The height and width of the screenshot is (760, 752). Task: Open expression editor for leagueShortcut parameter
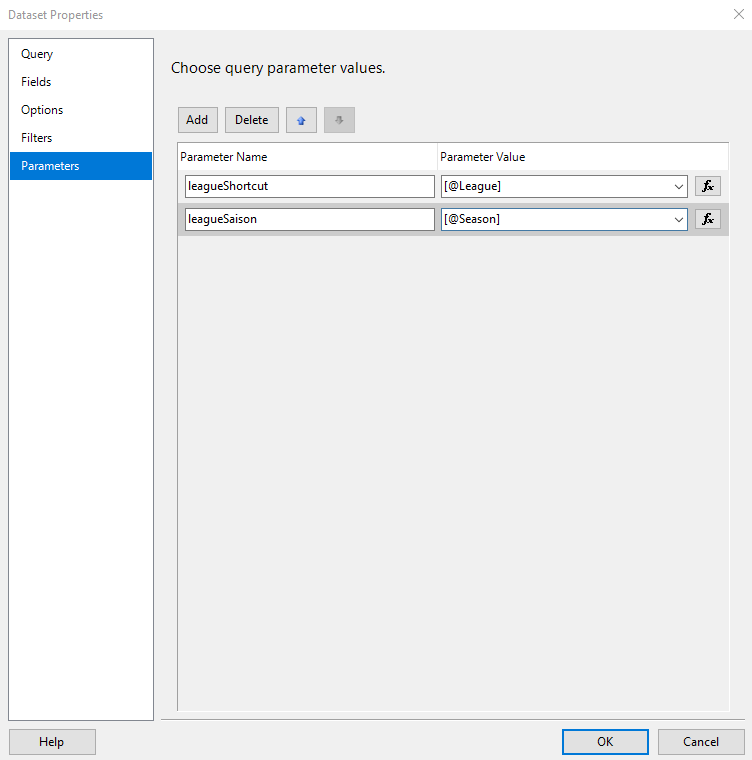click(x=707, y=186)
